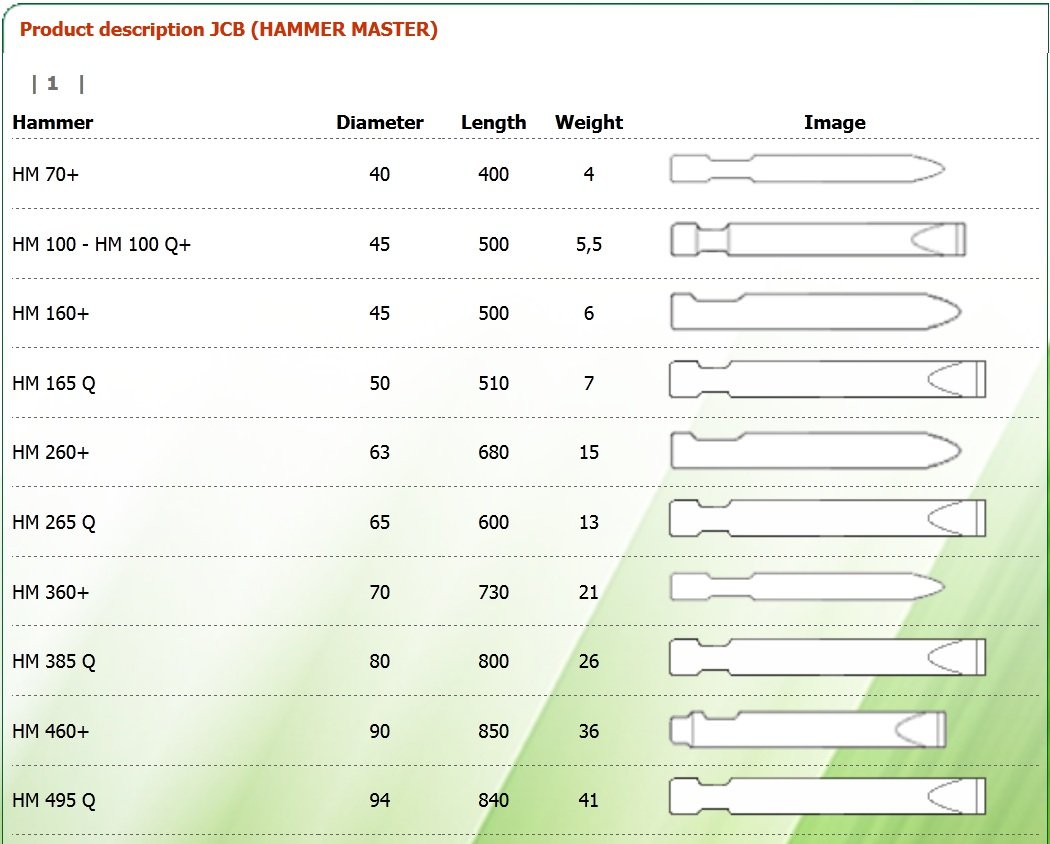Click the 'HM 100 - HM 100 Q+' name

[101, 244]
